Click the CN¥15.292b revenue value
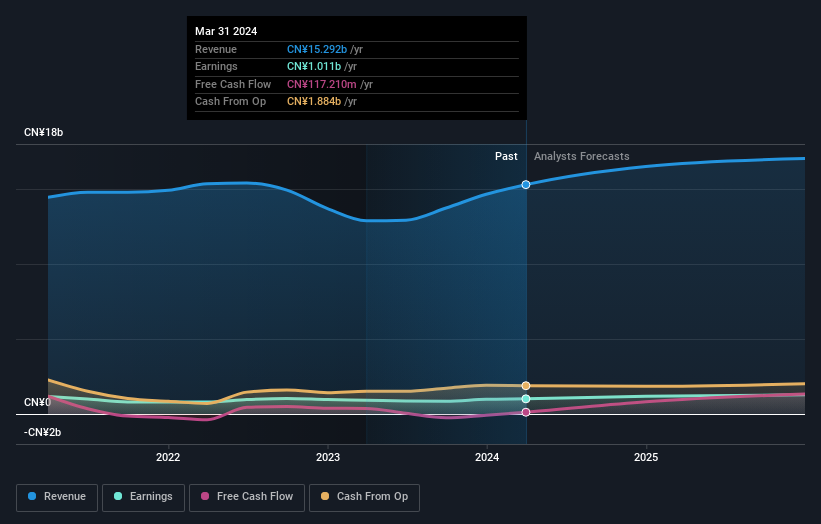Viewport: 821px width, 524px height. click(317, 49)
